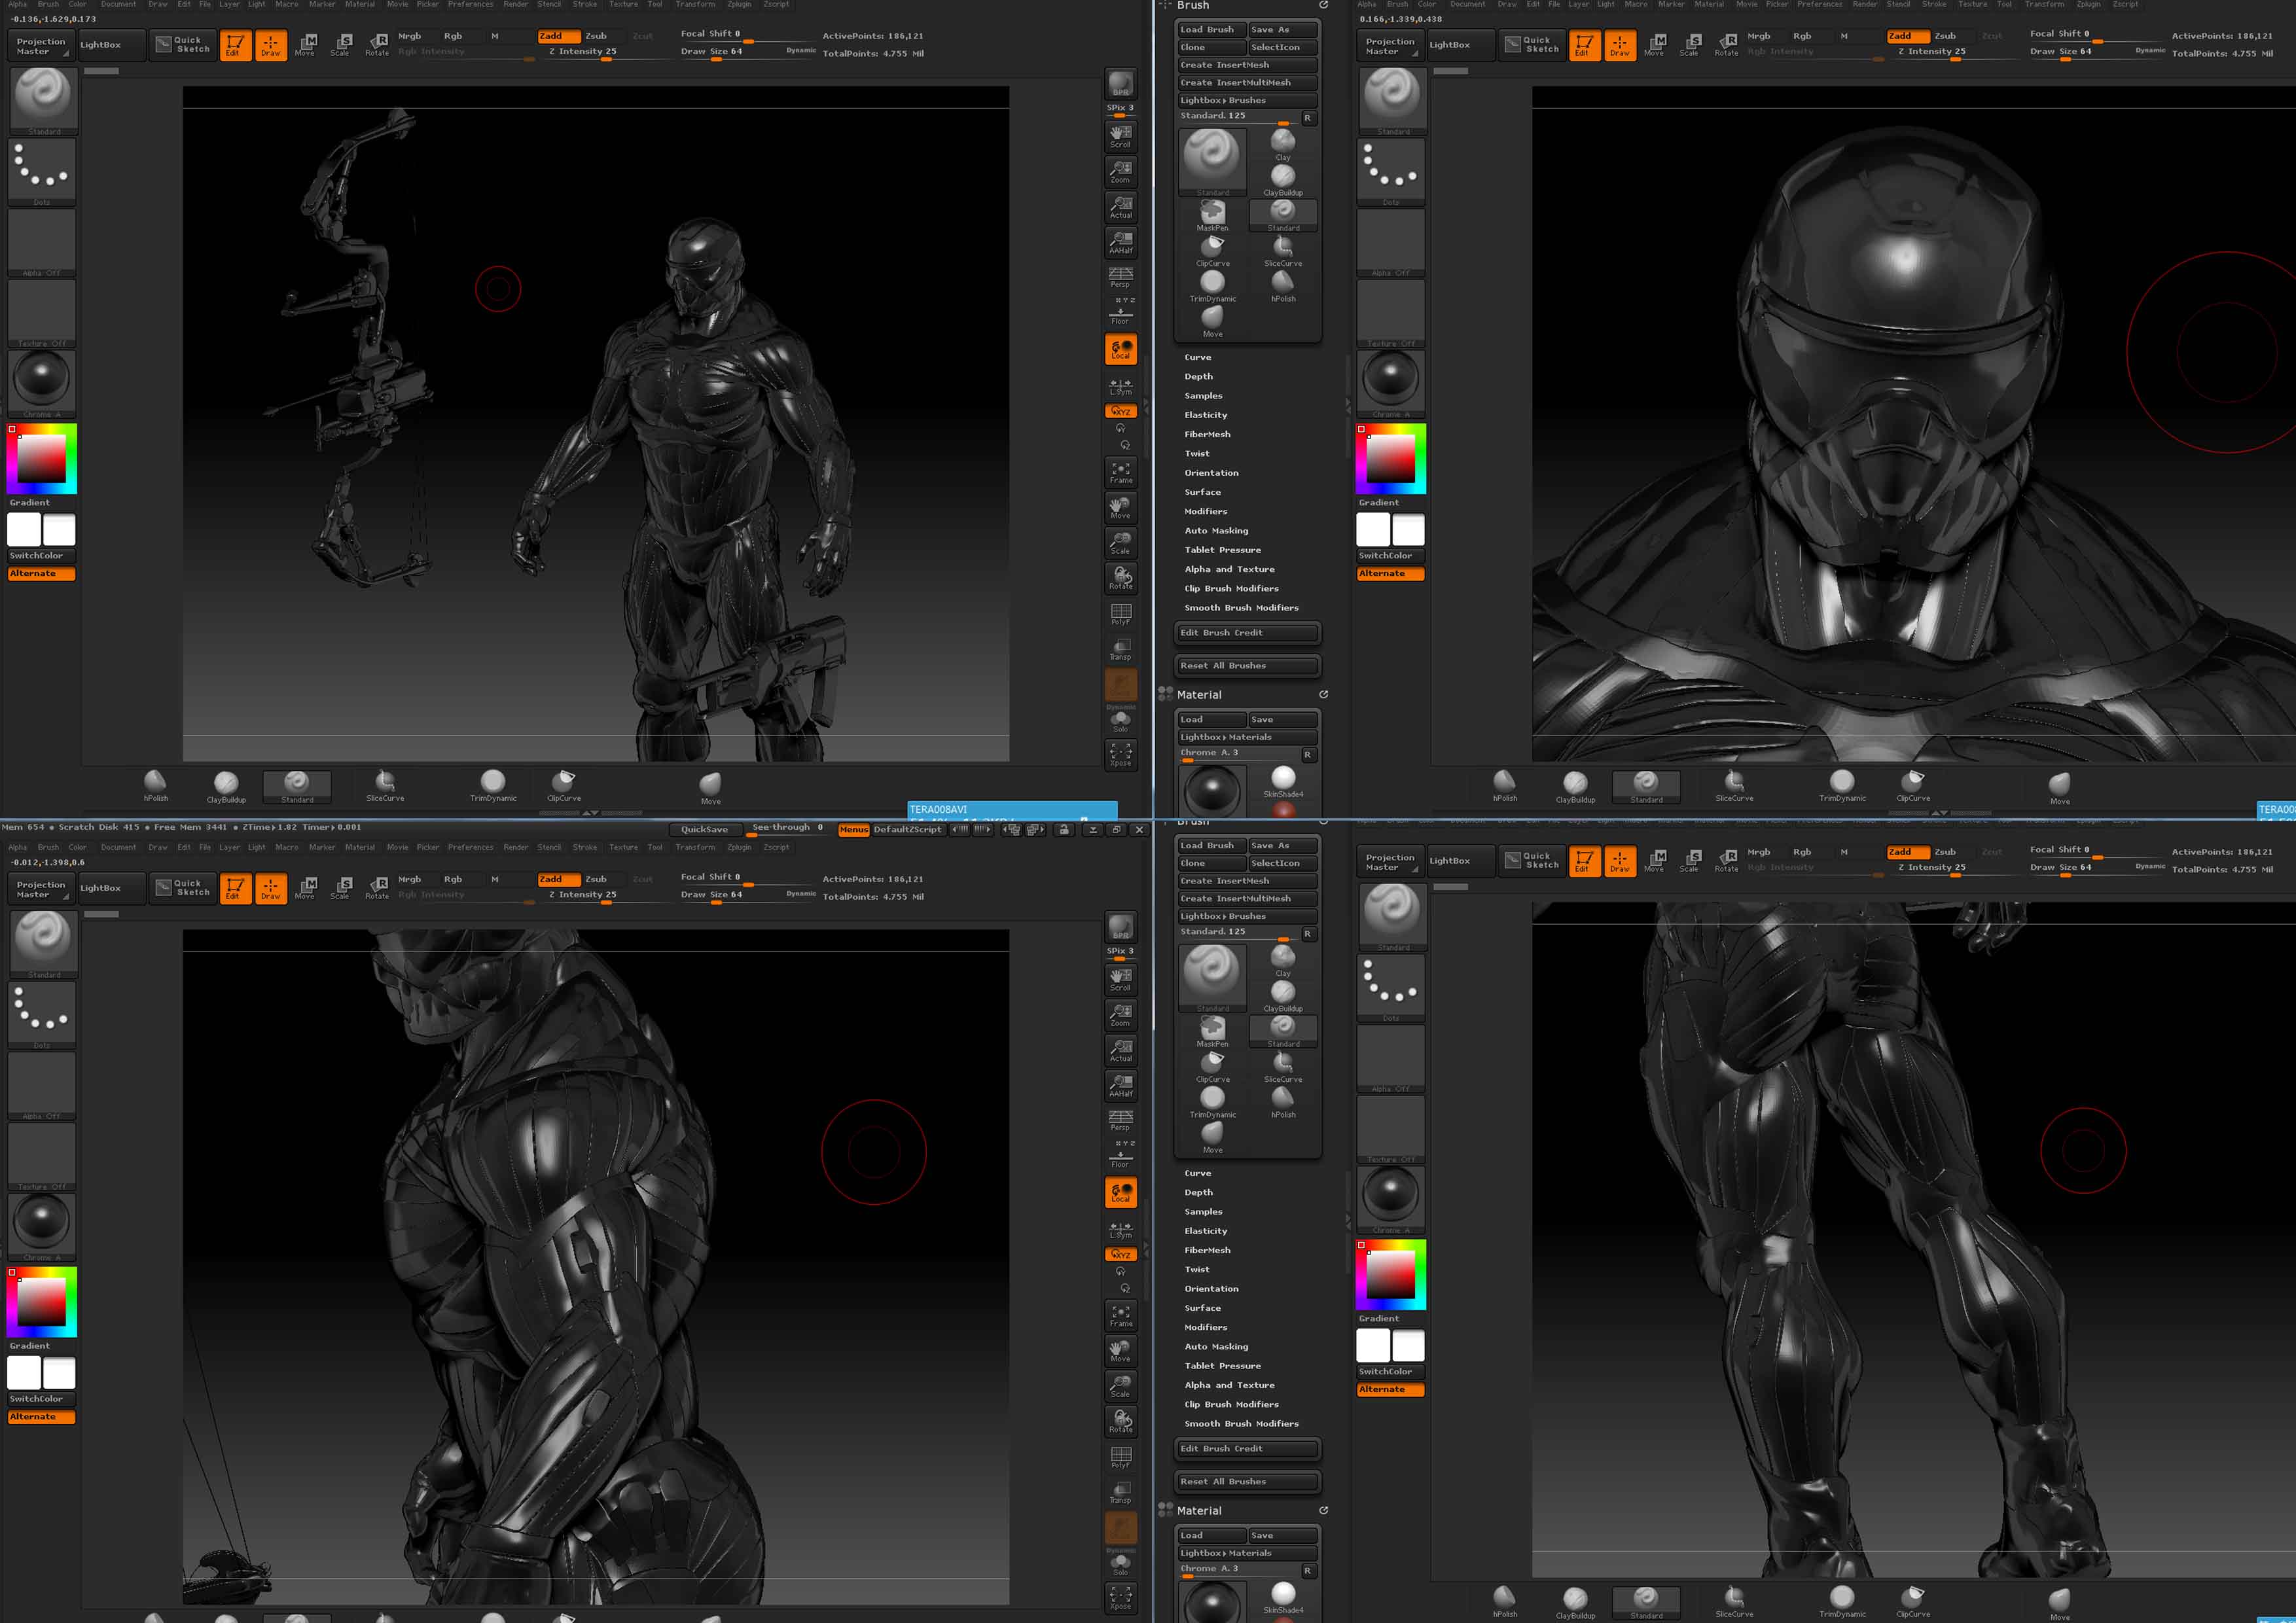
Task: Click Dots stroke thumbnail in top-left window
Action: [41, 171]
